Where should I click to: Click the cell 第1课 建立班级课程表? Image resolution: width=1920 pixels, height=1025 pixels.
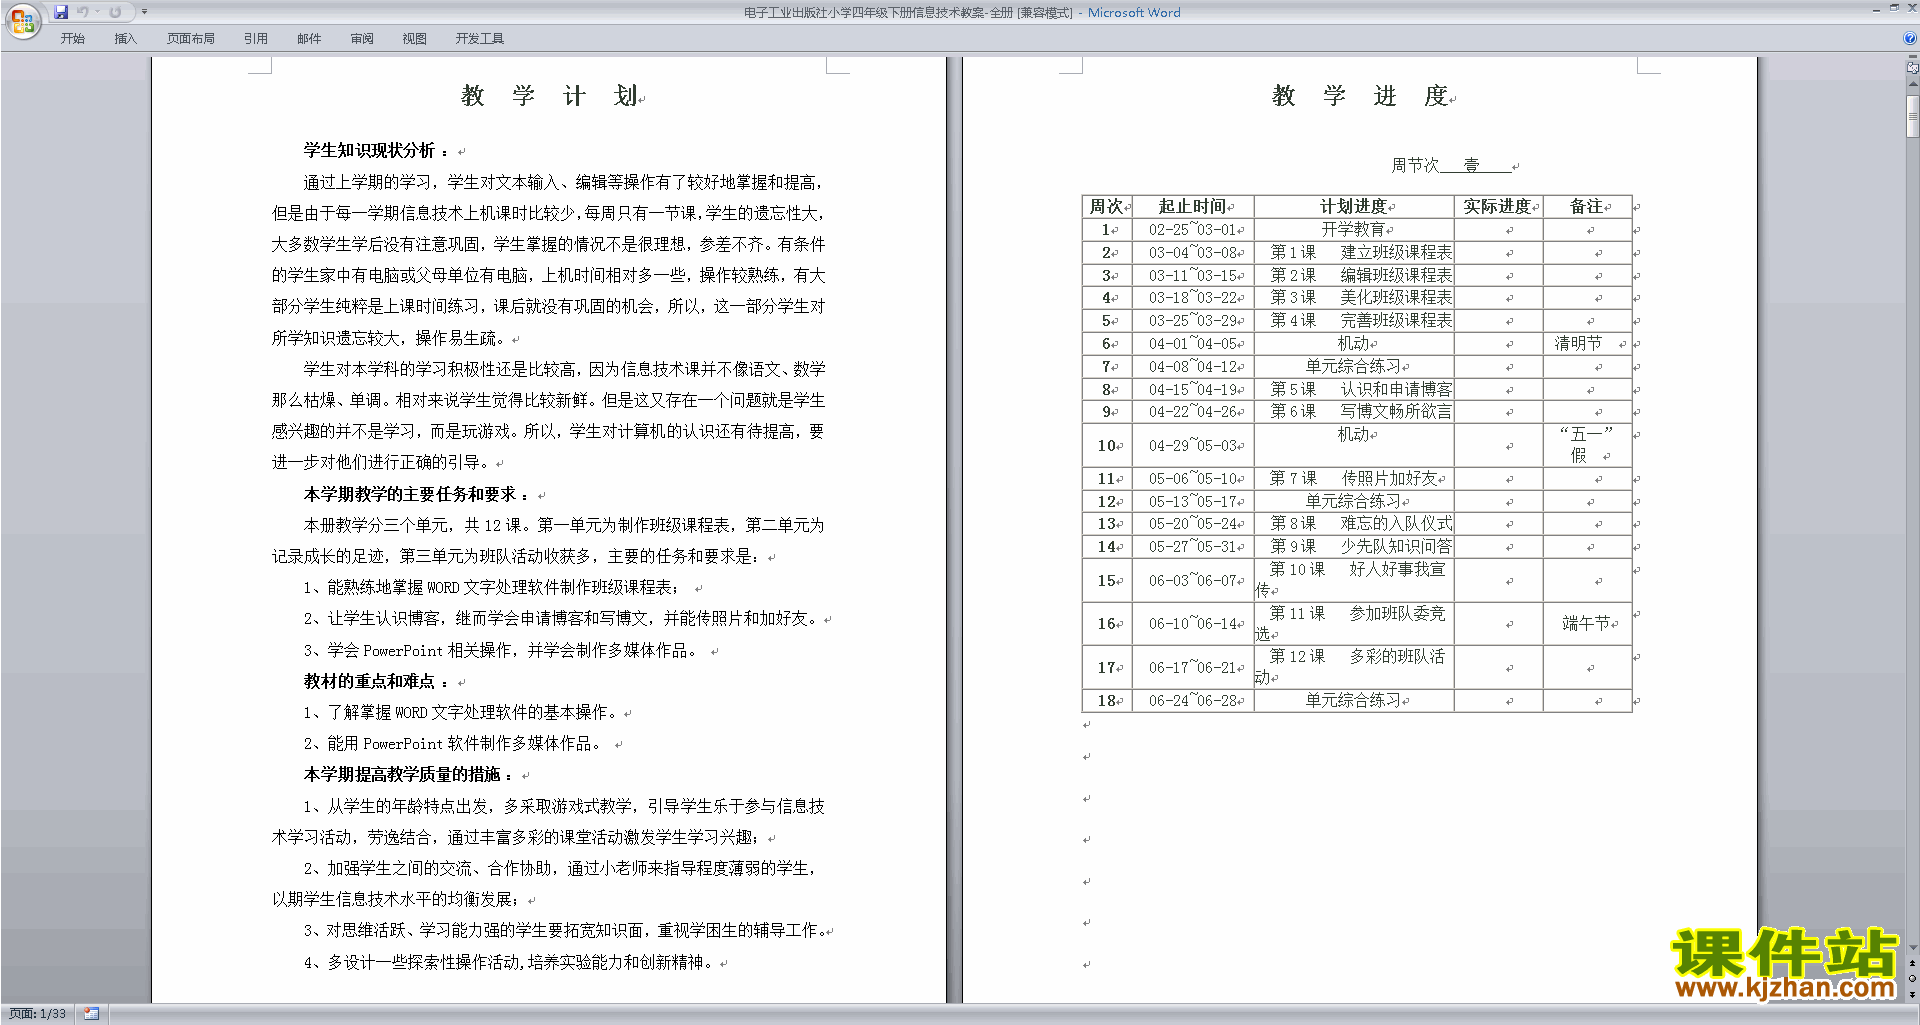[x=1354, y=252]
